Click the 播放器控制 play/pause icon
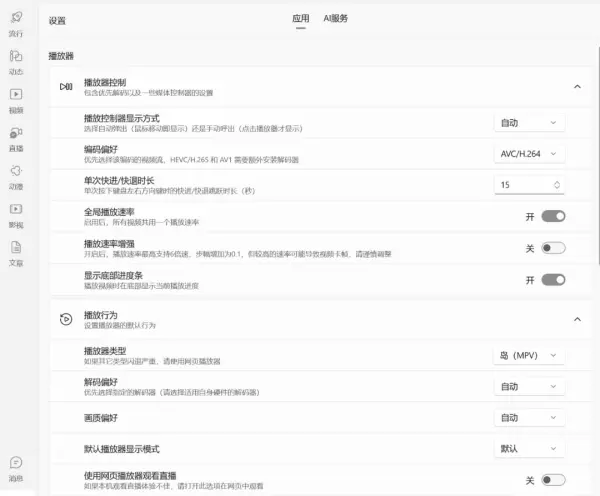Image resolution: width=600 pixels, height=496 pixels. tap(66, 86)
